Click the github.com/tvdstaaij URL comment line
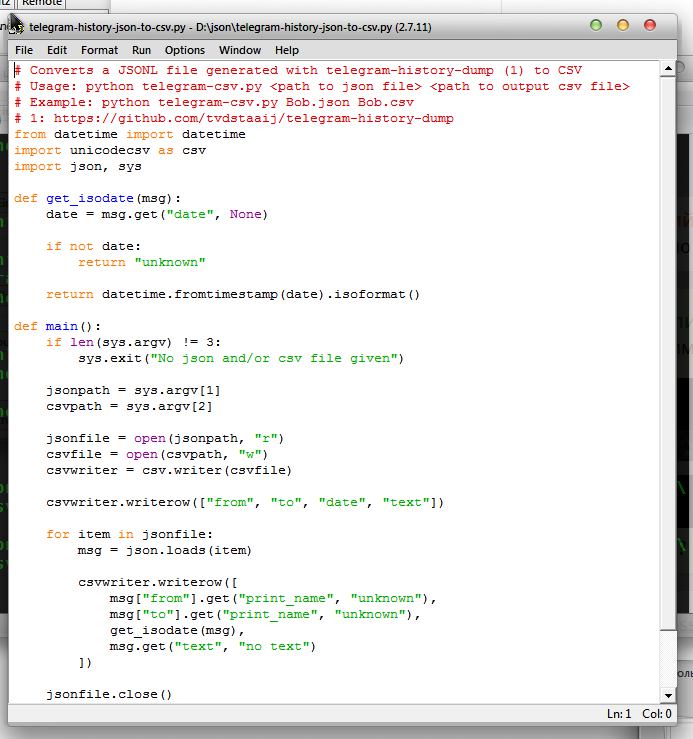Screen dimensions: 693x739 pos(234,118)
